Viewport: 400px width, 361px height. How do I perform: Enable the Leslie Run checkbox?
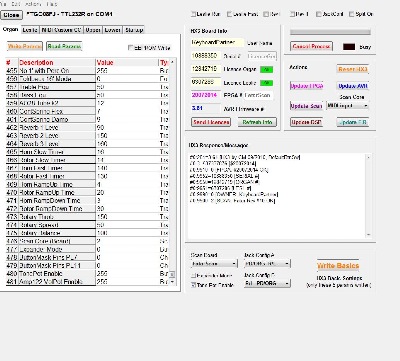[193, 14]
